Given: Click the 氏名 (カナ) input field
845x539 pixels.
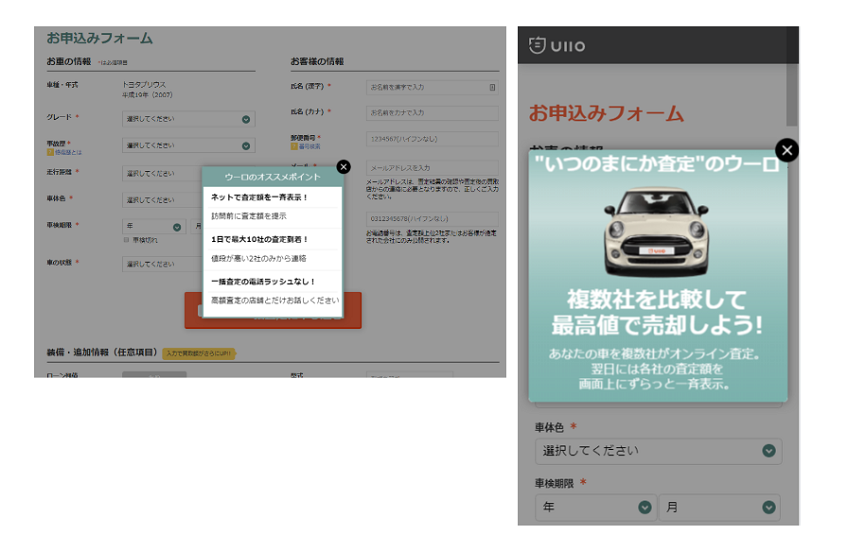Looking at the screenshot, I should coord(432,113).
